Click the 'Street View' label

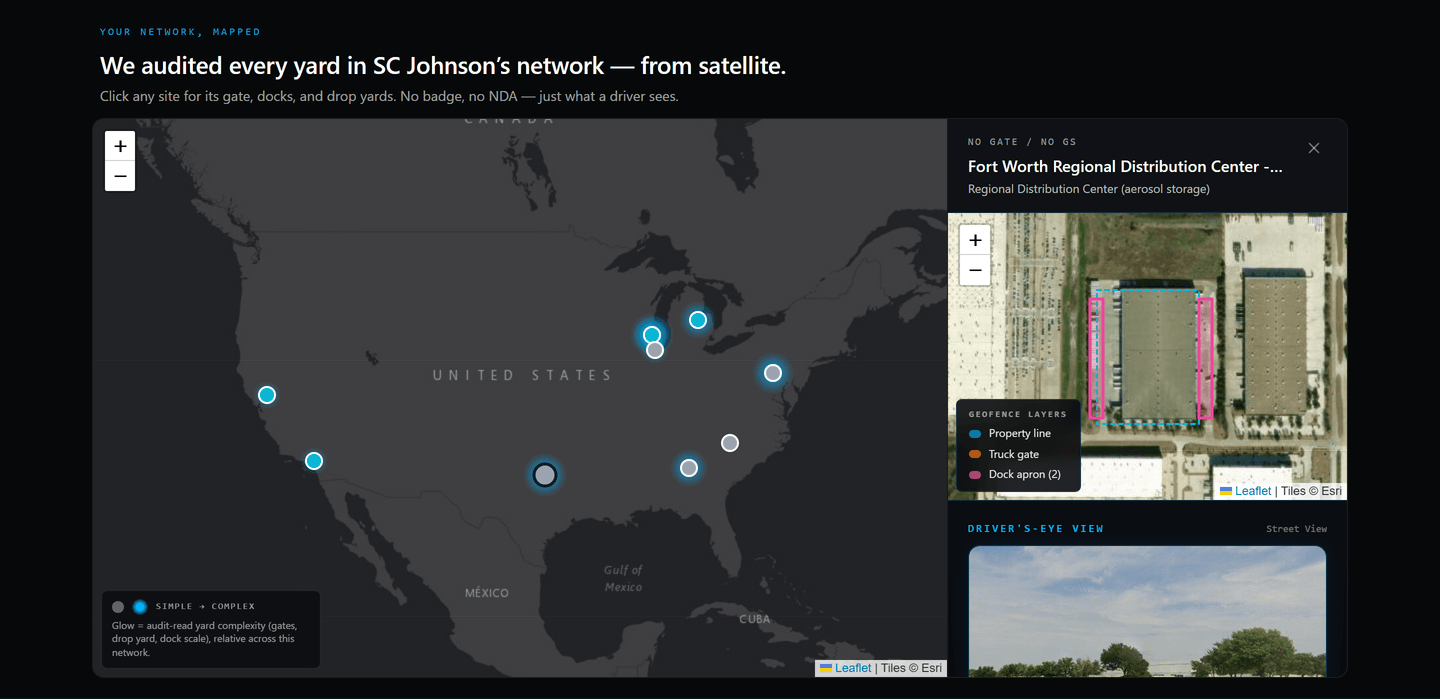point(1296,529)
